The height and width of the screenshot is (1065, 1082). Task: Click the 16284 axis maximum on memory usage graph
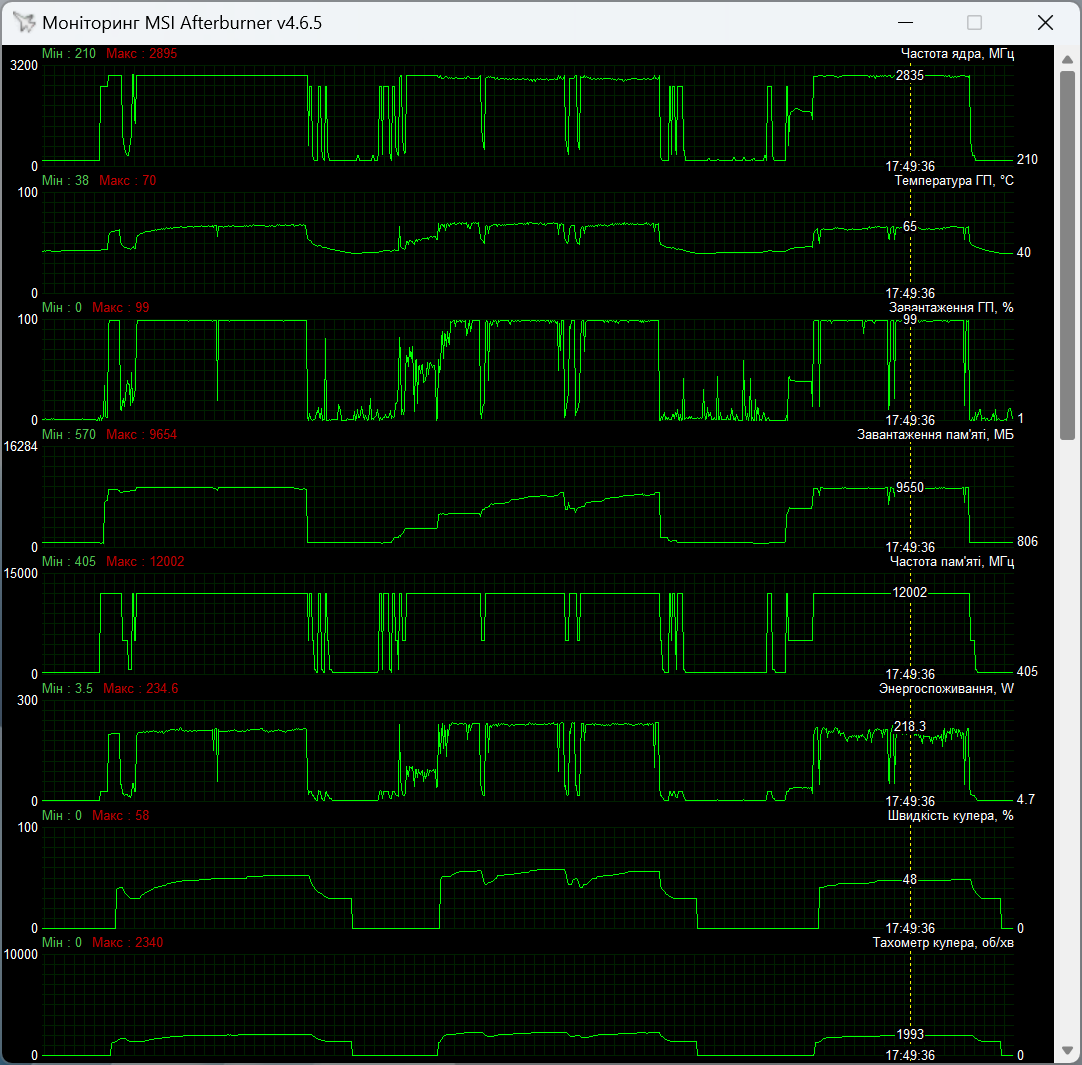coord(21,447)
